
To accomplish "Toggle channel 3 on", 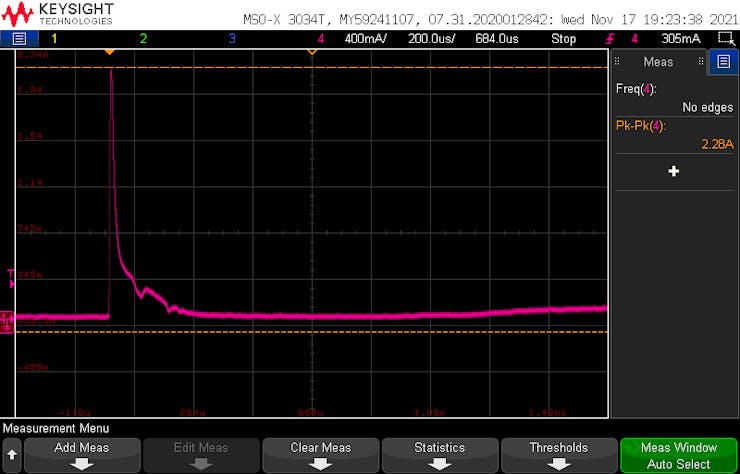I will (x=232, y=39).
